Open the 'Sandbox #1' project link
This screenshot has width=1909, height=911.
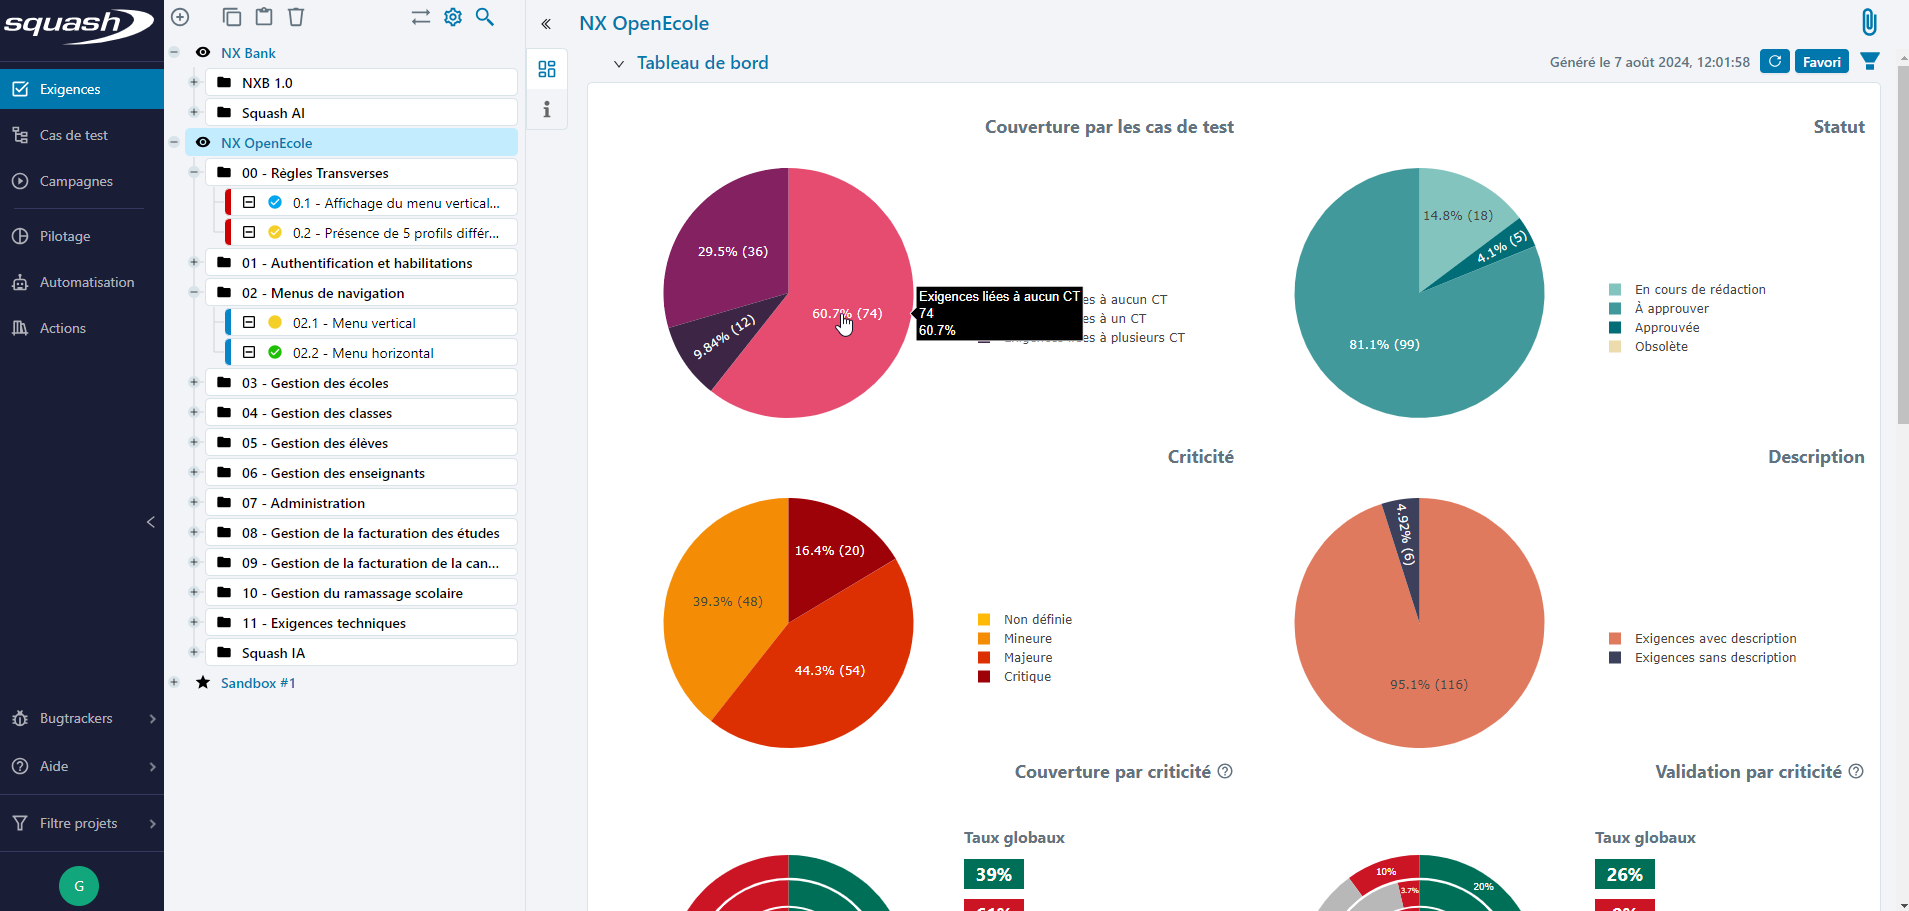click(258, 683)
